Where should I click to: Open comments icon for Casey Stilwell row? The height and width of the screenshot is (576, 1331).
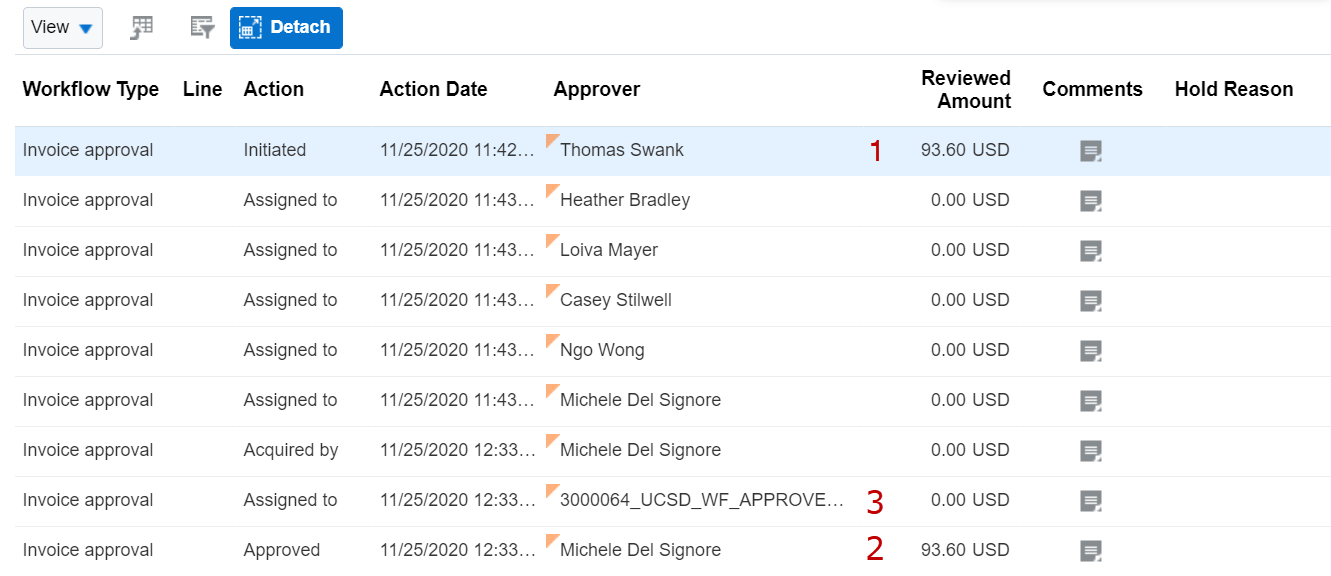tap(1091, 301)
